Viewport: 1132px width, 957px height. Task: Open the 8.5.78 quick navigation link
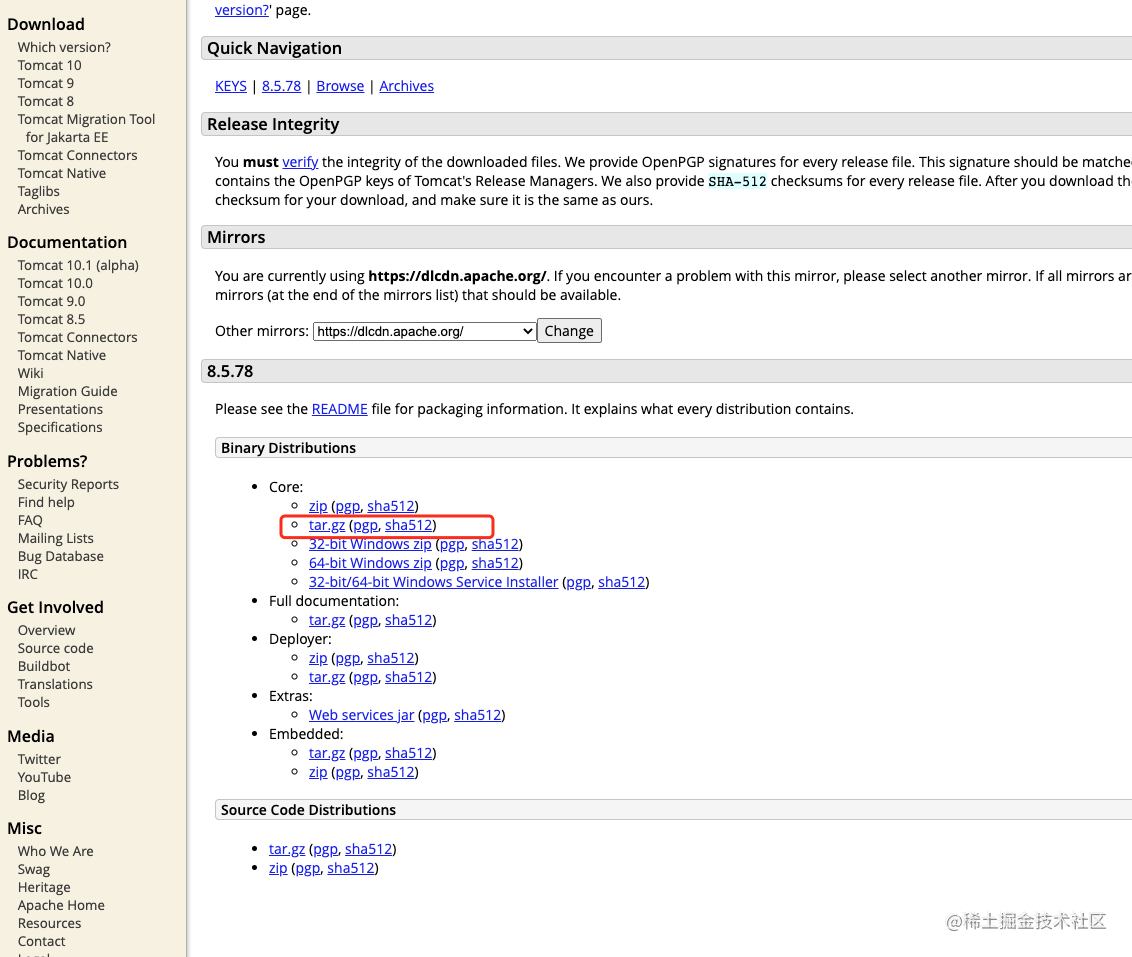pos(282,86)
